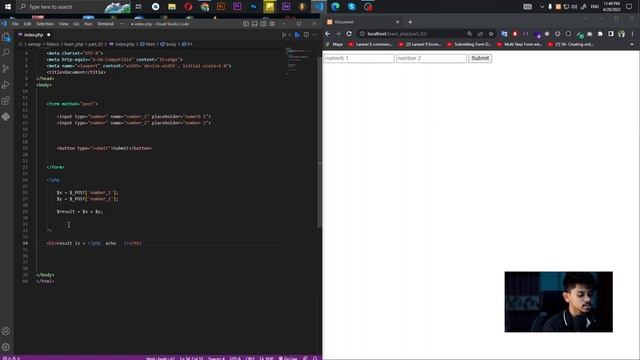
Task: Click the Split Editor icon
Action: pos(306,35)
